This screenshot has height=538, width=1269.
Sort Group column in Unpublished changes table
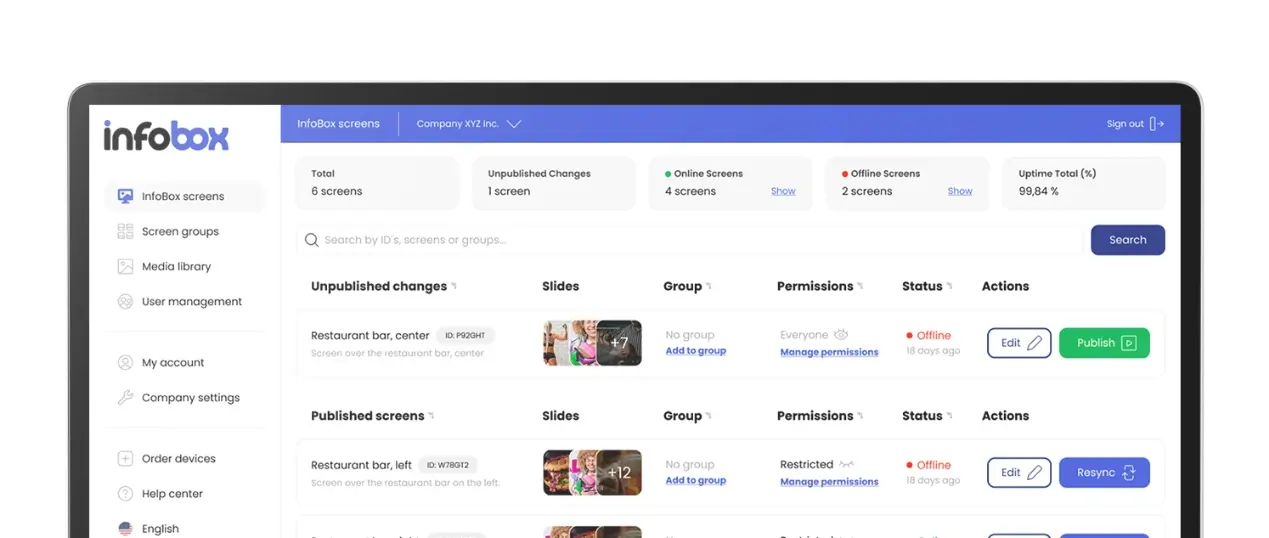click(709, 286)
